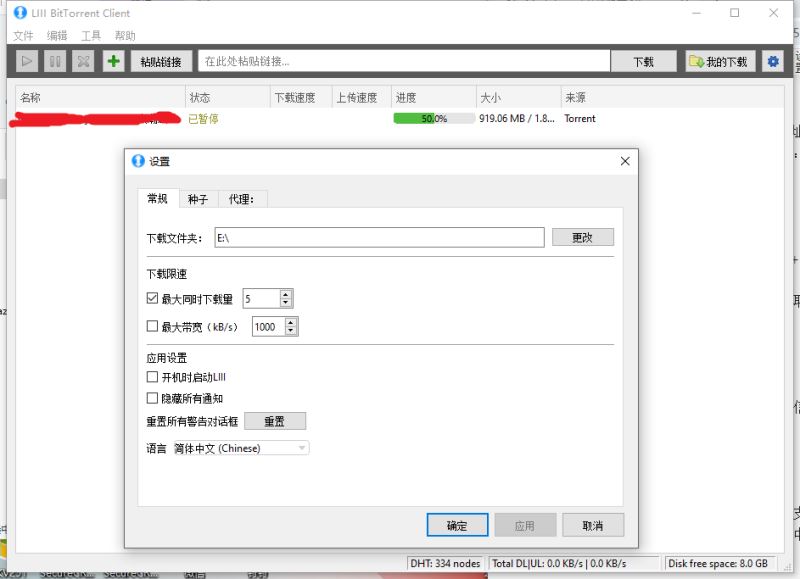800x579 pixels.
Task: Open the 帮助 menu
Action: (125, 36)
